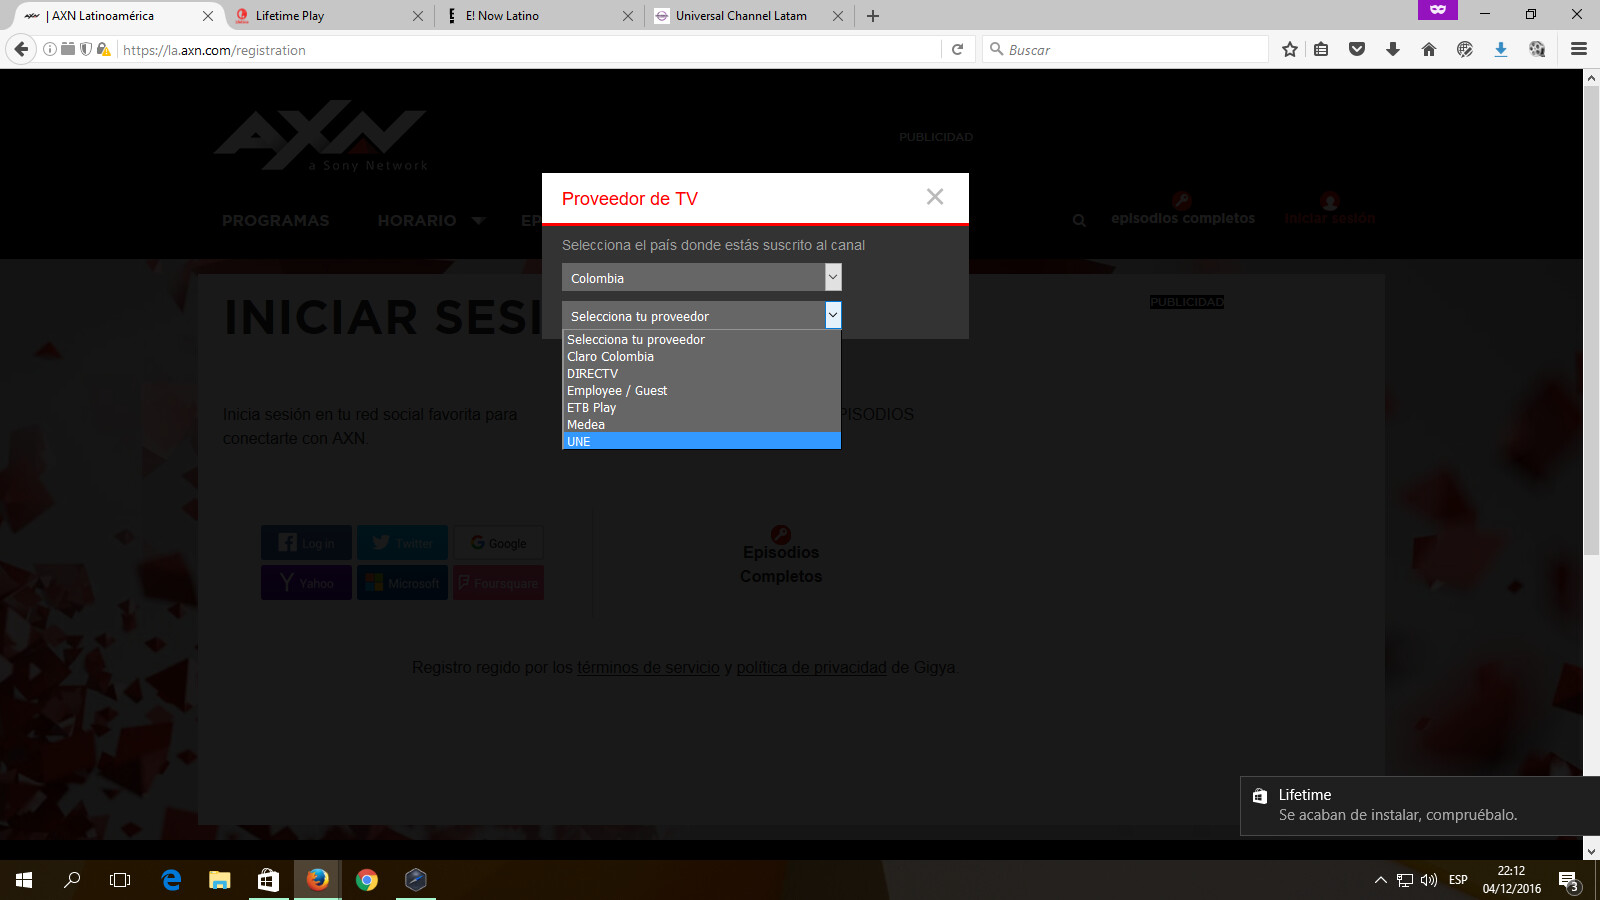This screenshot has width=1600, height=900.
Task: Open volume control in system tray
Action: [x=1429, y=880]
